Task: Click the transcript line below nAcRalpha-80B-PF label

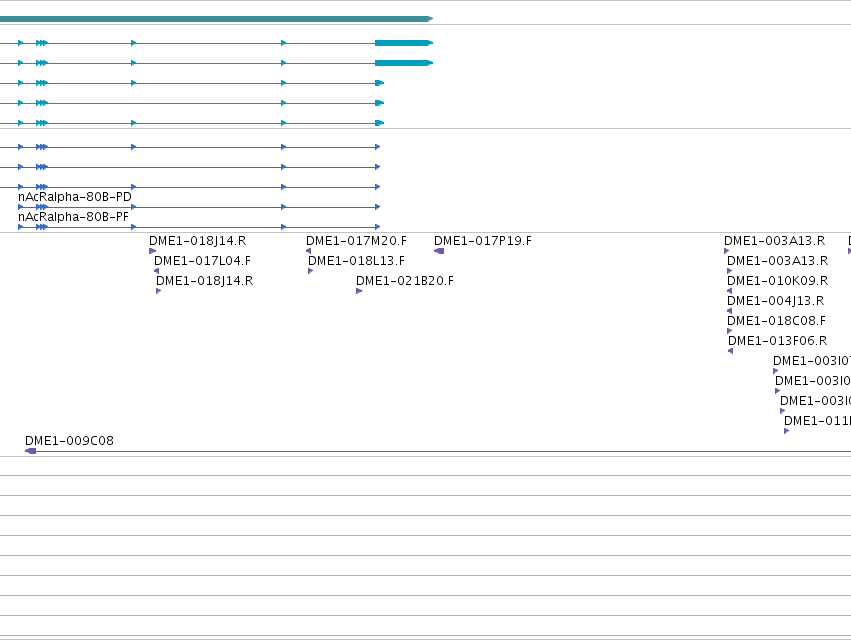Action: coord(199,227)
